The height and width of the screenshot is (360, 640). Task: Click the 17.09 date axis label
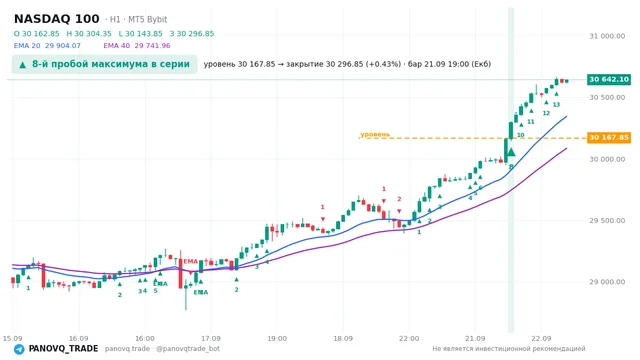(211, 338)
